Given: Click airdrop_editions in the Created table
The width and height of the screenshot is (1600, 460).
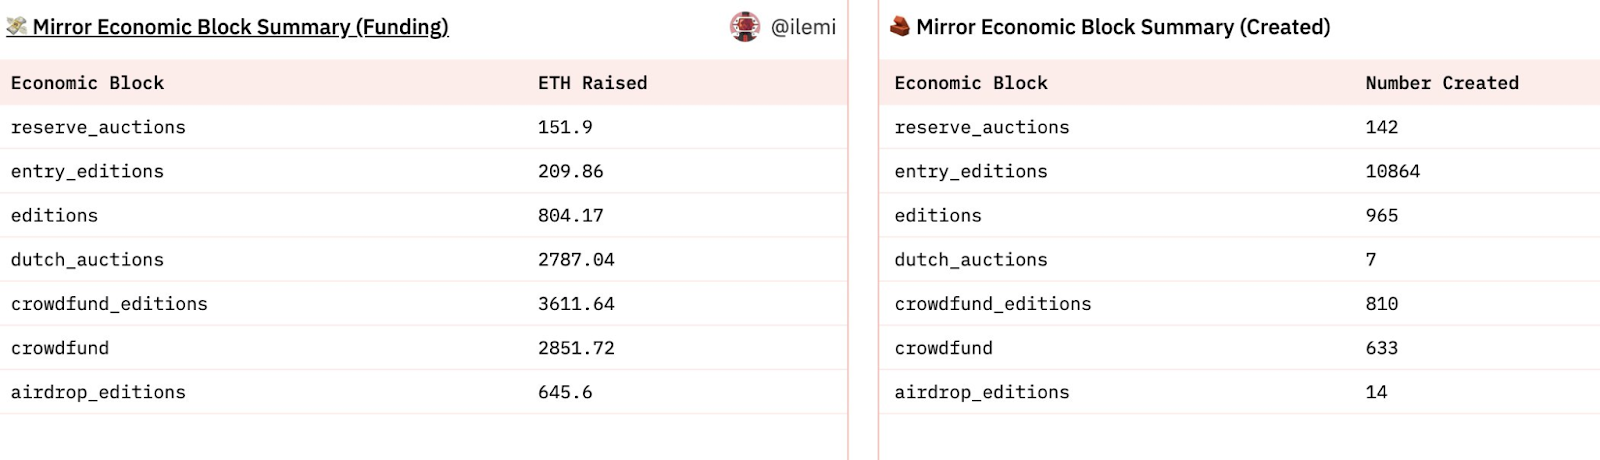Looking at the screenshot, I should (x=981, y=392).
